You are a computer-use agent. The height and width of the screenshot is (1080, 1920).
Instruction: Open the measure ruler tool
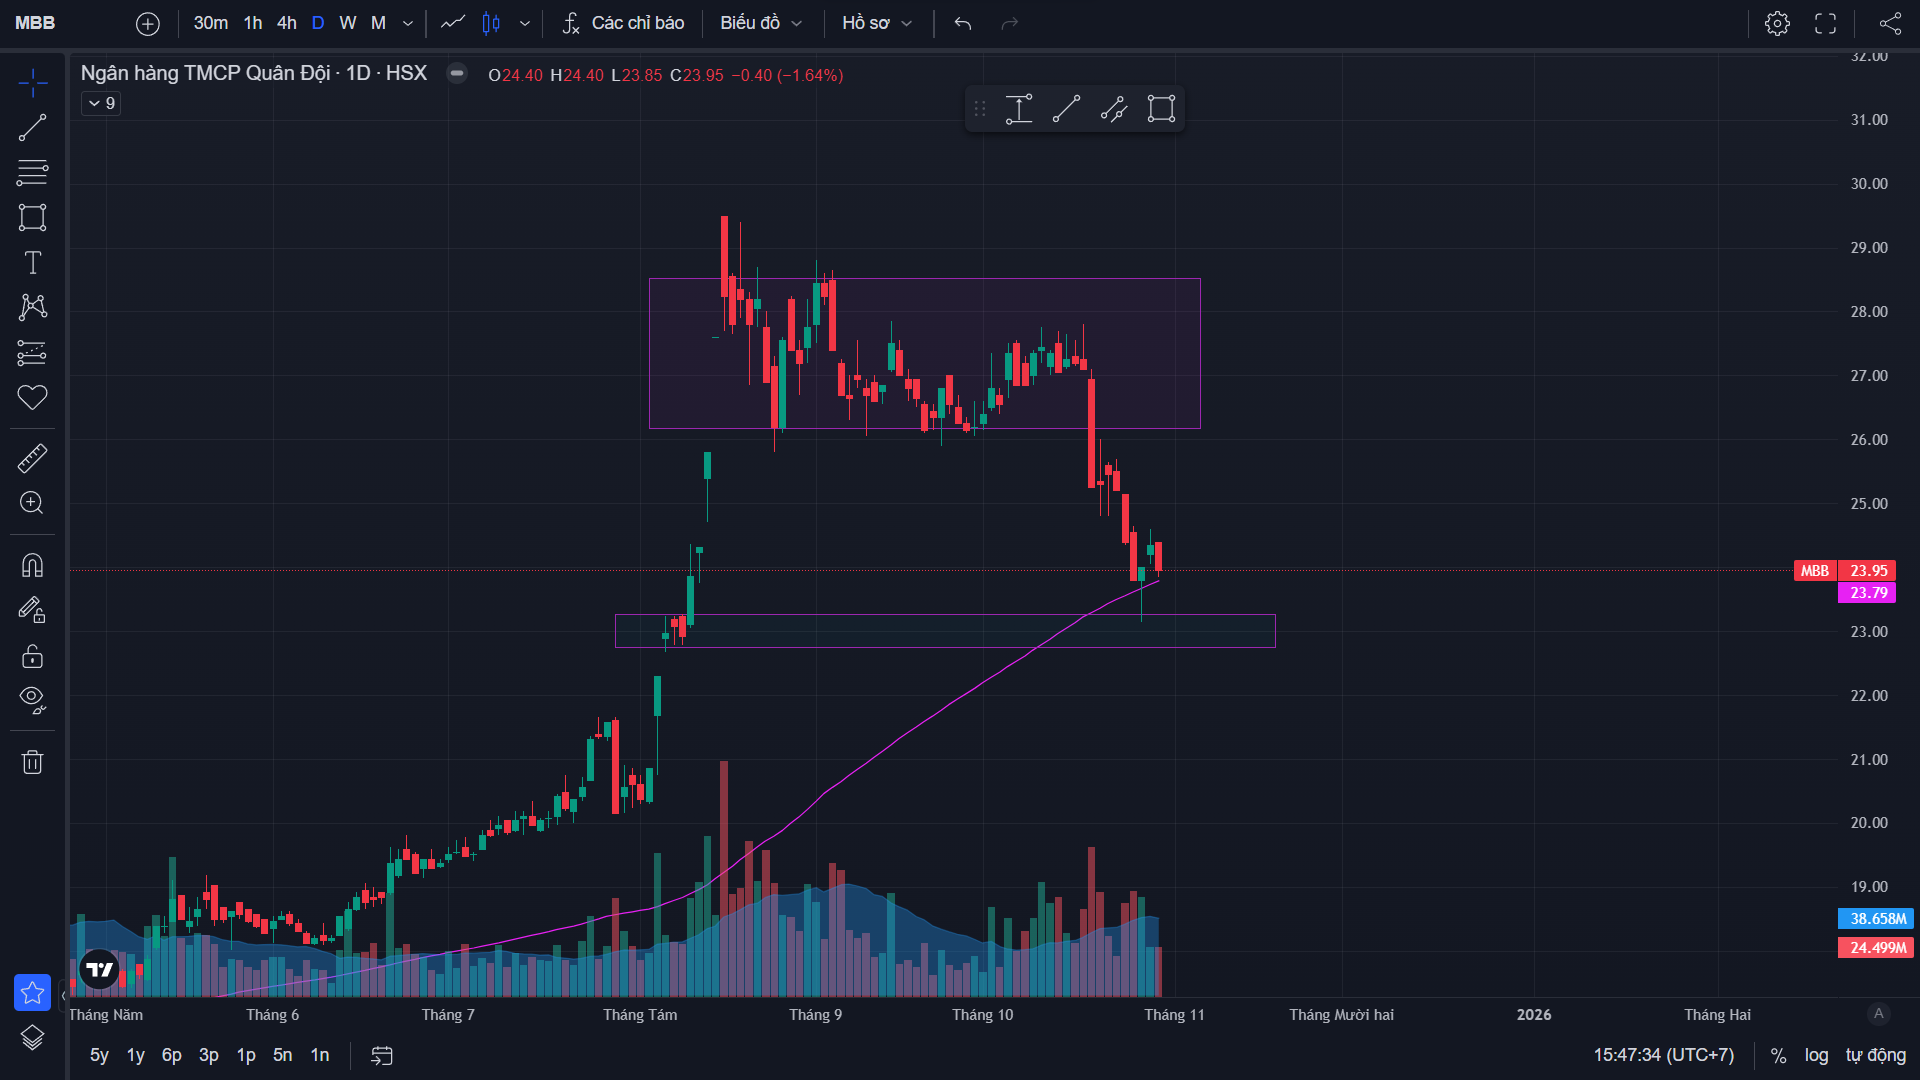[x=32, y=458]
